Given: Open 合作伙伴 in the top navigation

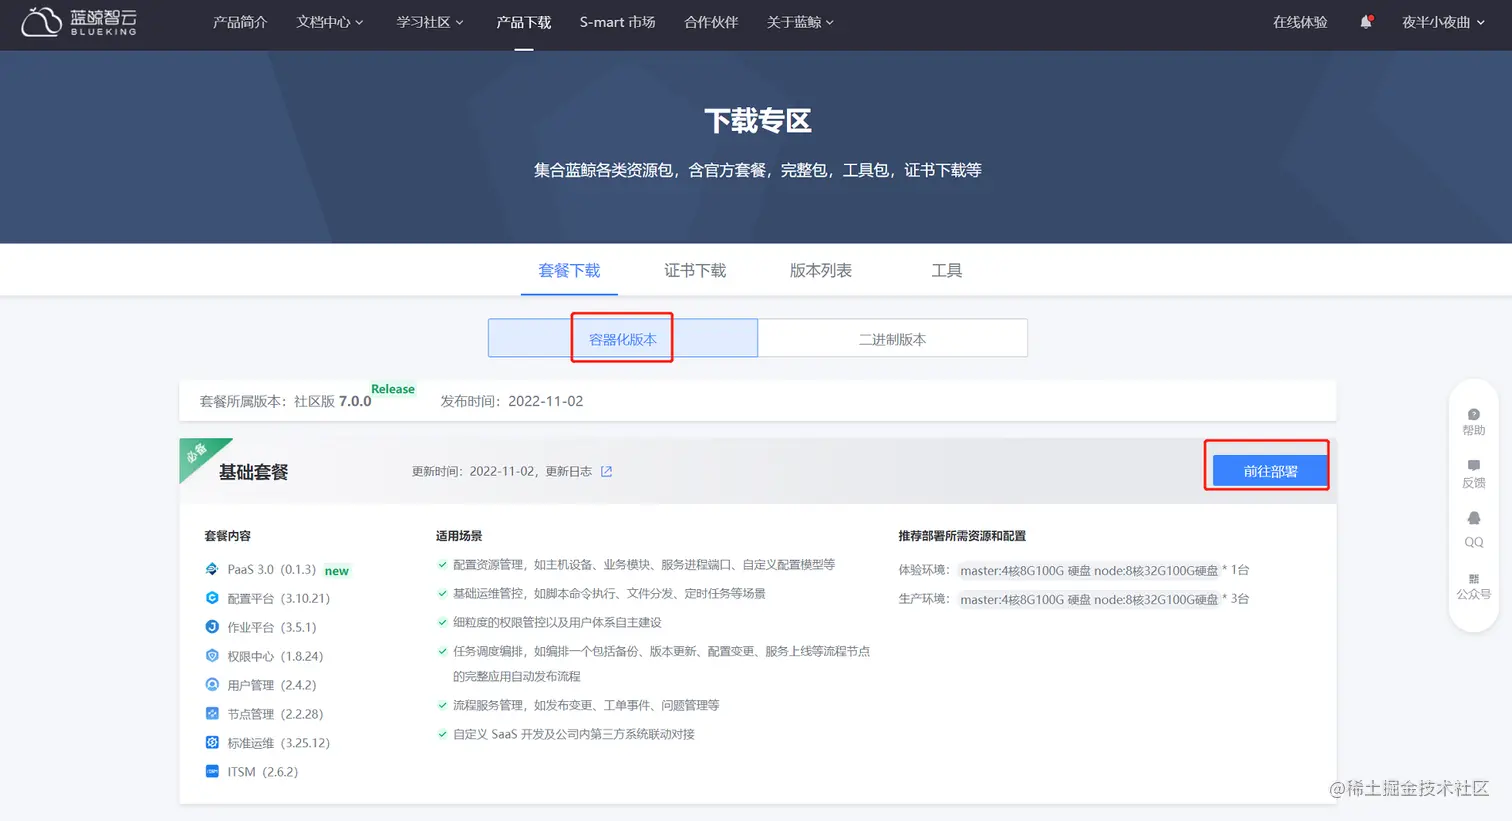Looking at the screenshot, I should 711,22.
